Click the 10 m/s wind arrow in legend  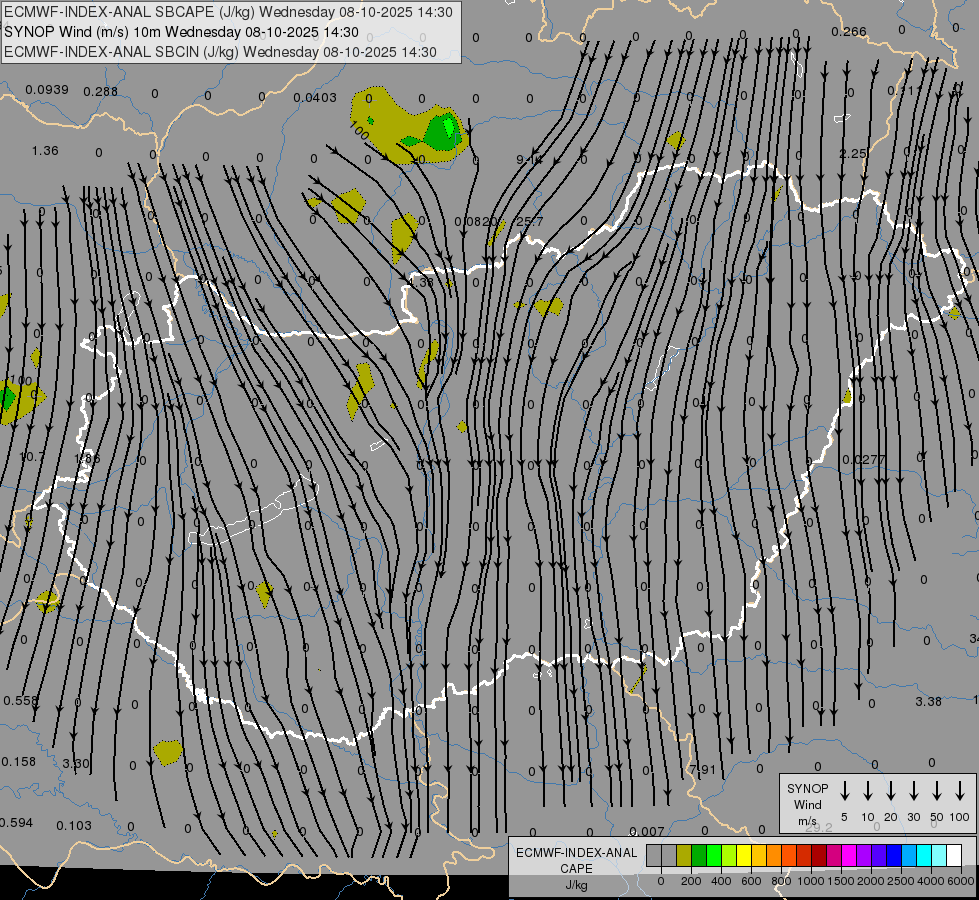tap(868, 791)
